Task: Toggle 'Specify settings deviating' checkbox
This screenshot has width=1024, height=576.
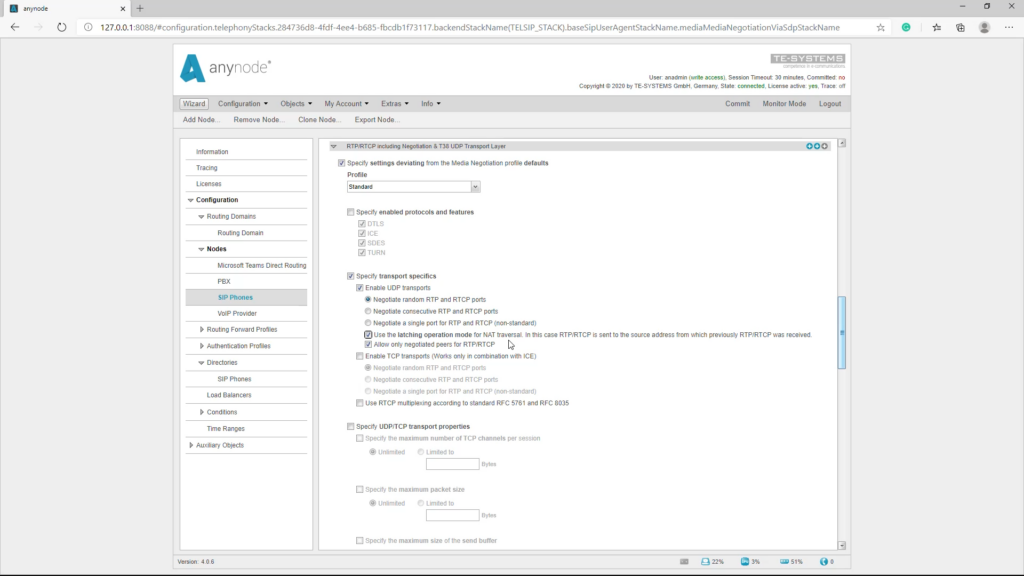Action: [342, 163]
